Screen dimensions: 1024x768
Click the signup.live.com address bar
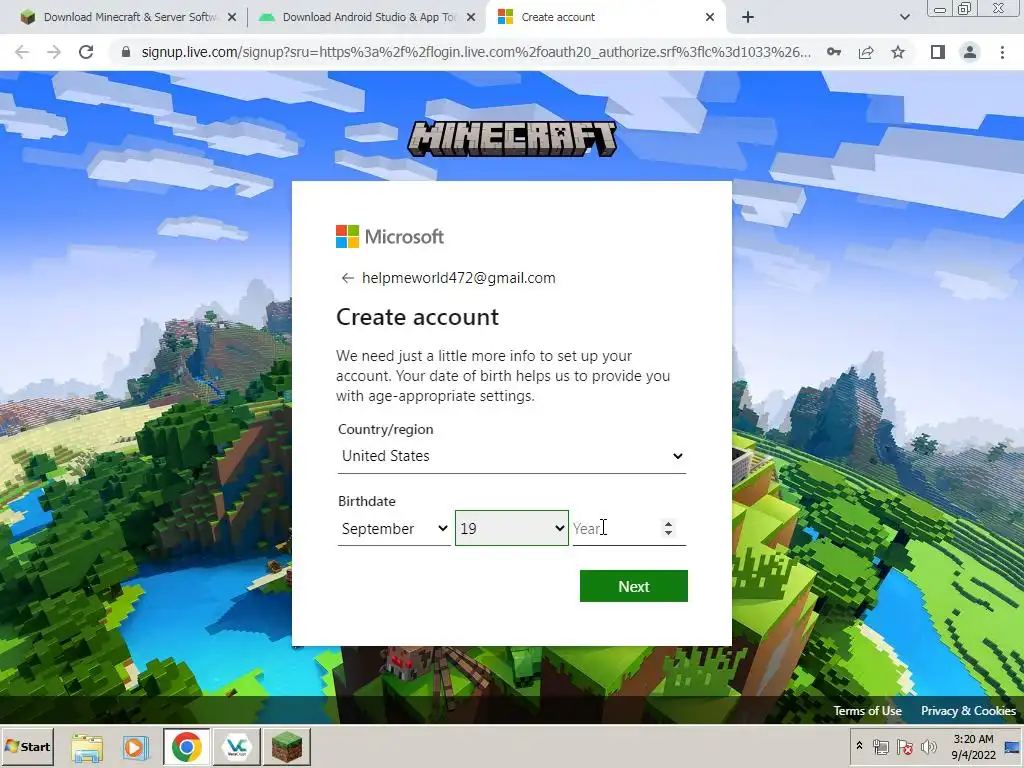476,52
